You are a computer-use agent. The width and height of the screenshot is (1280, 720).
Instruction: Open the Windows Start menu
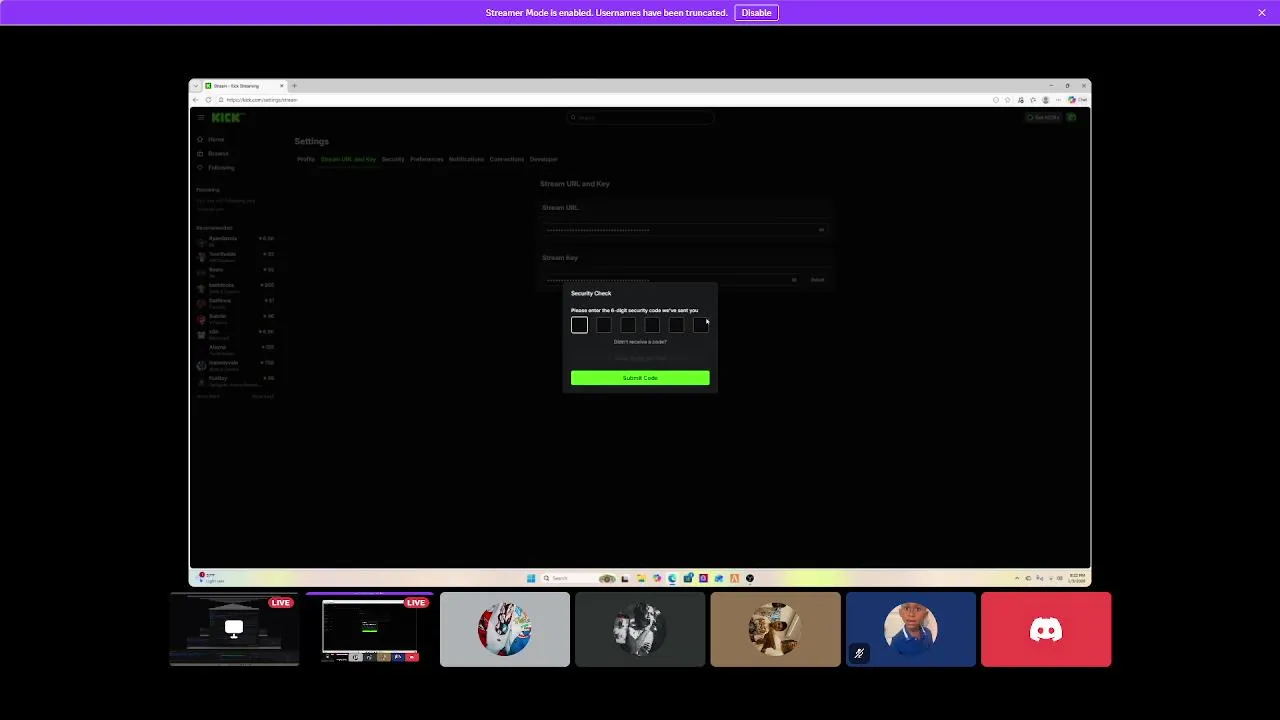point(531,578)
